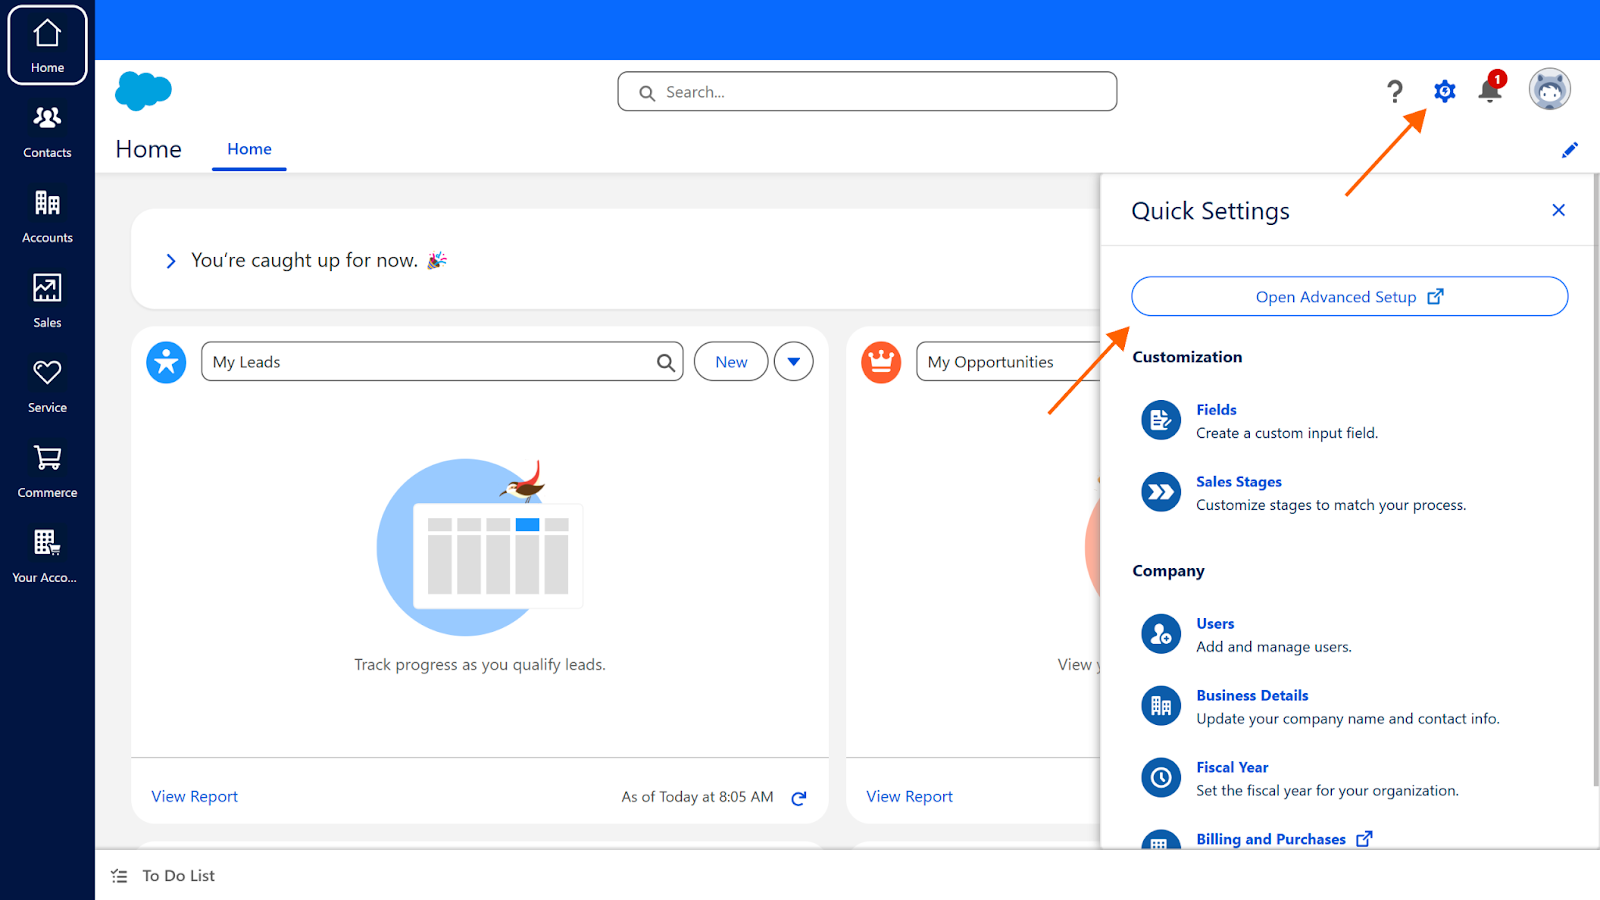Click the Salesforce cloud logo

click(x=144, y=91)
